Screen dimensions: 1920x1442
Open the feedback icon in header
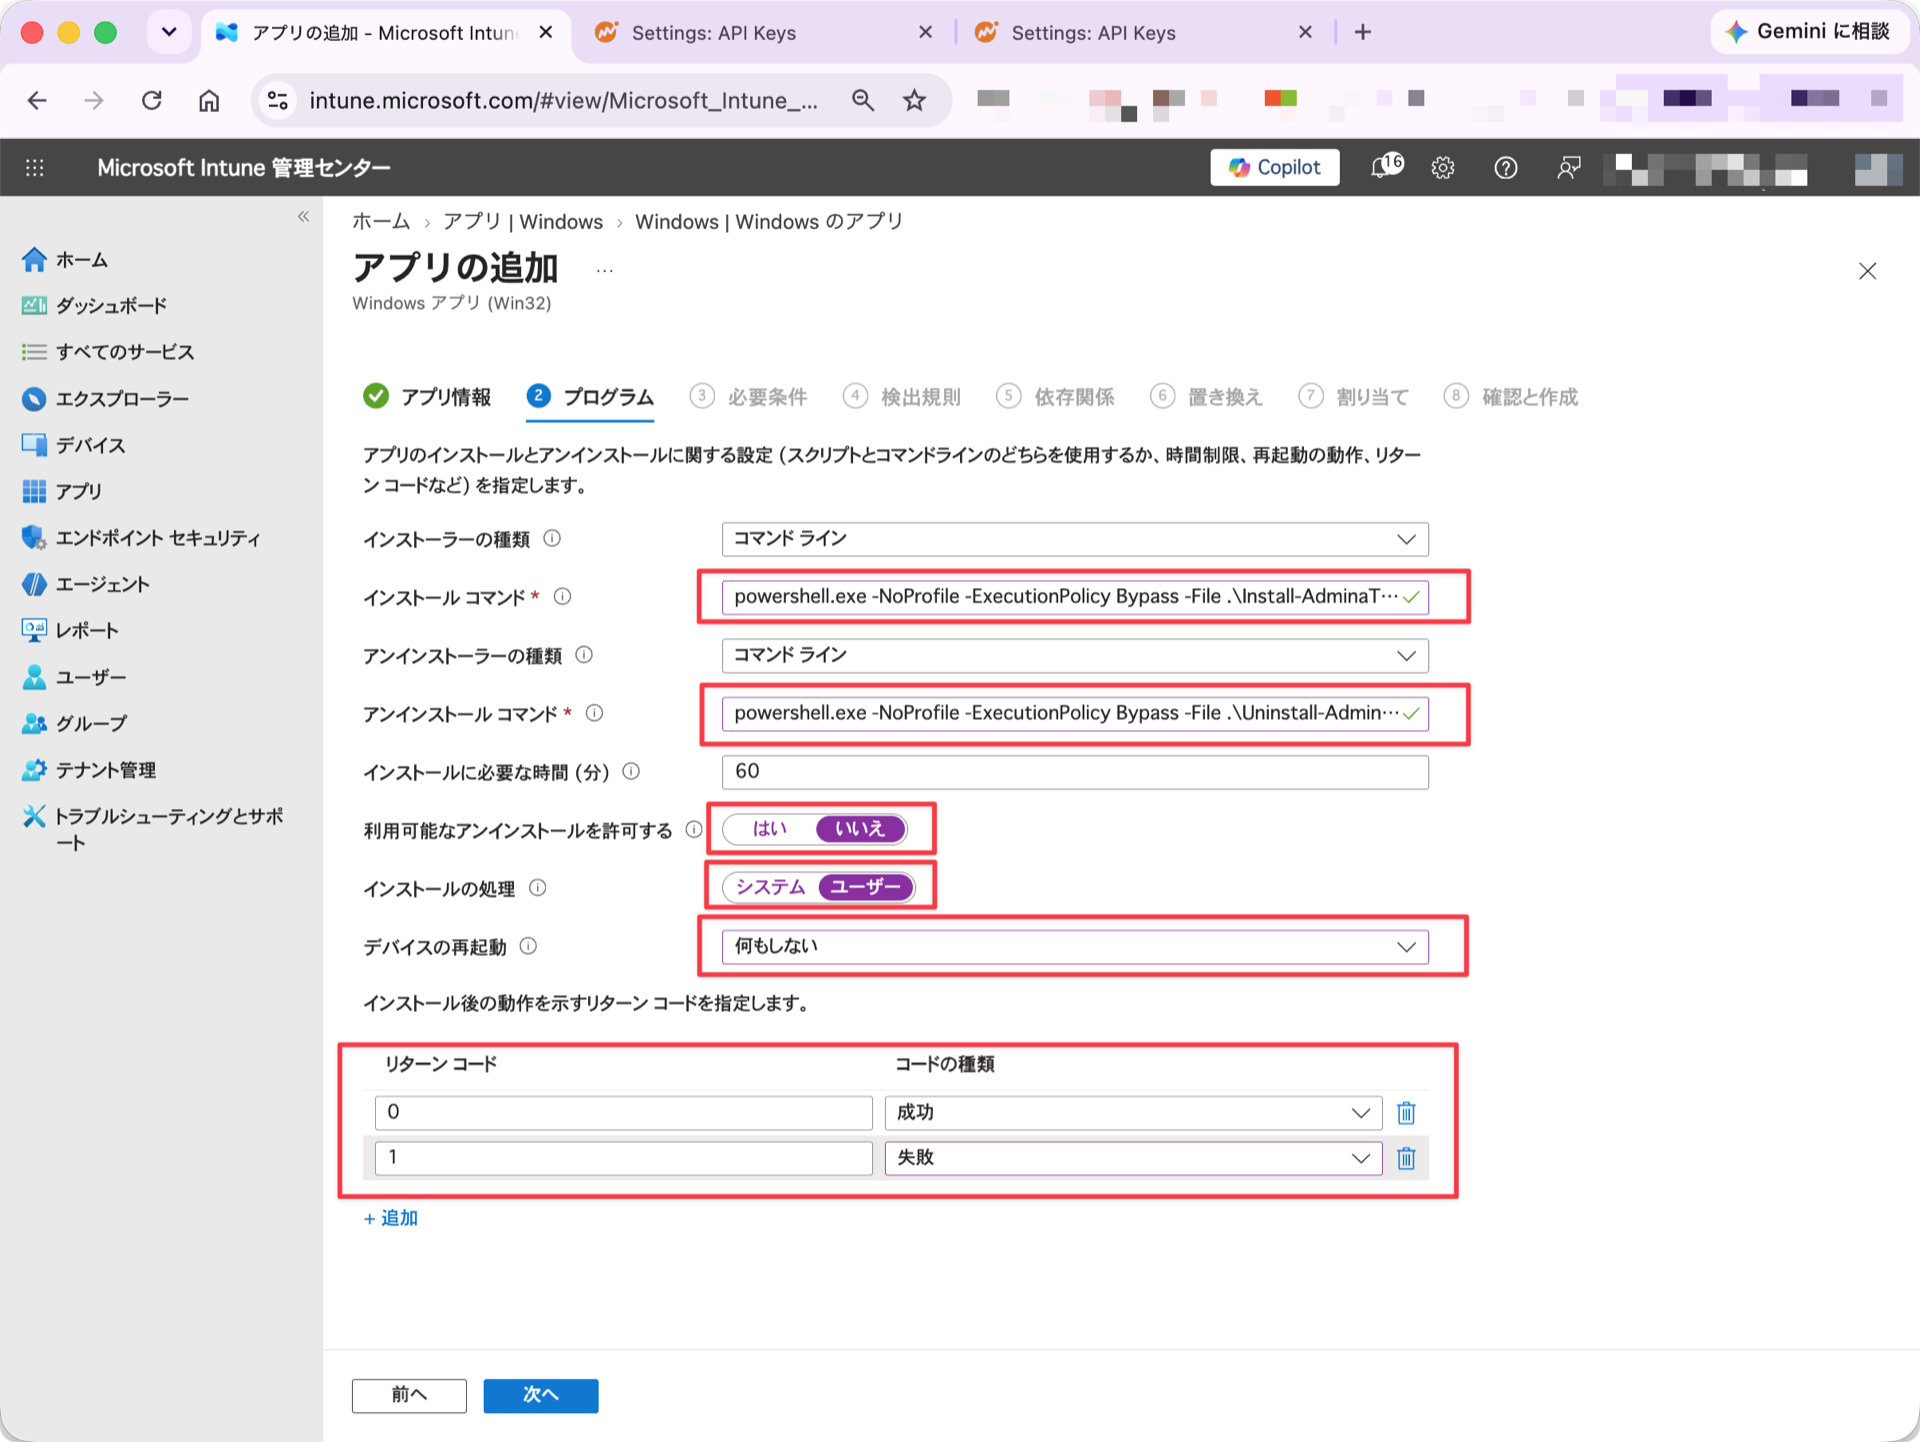(x=1568, y=168)
